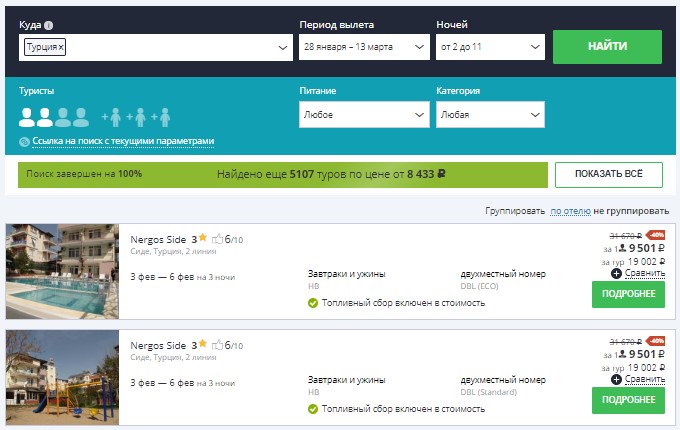Group results via по отелю
This screenshot has width=680, height=430.
[570, 211]
